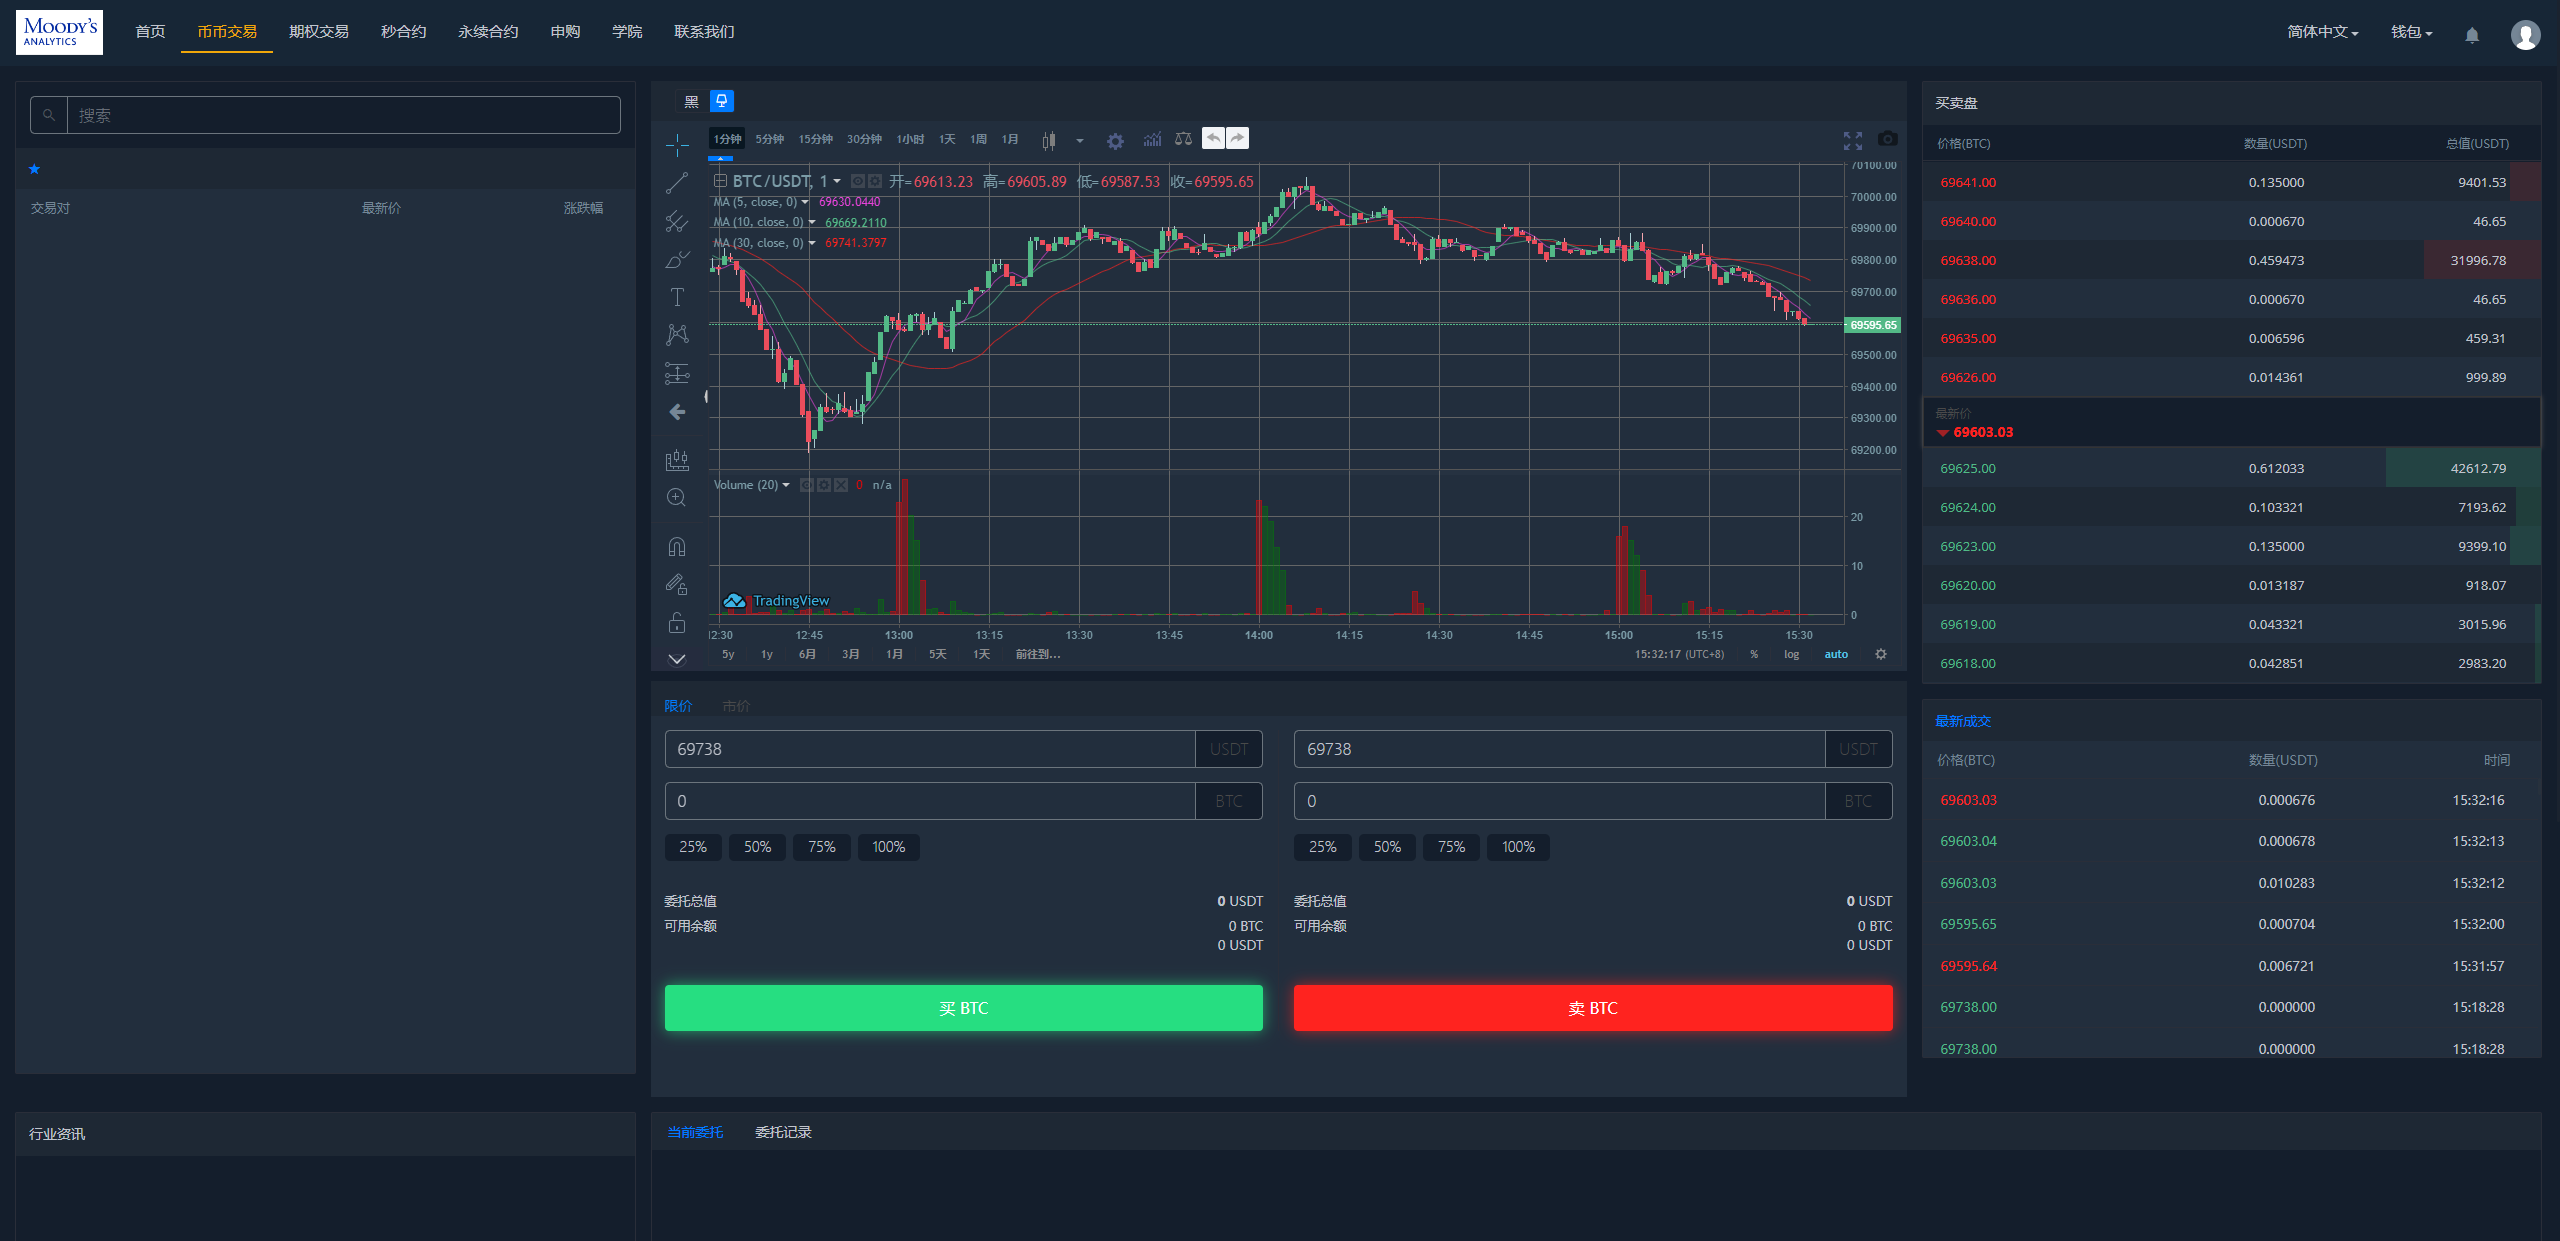
Task: Switch to the 市价 order tab
Action: [736, 706]
